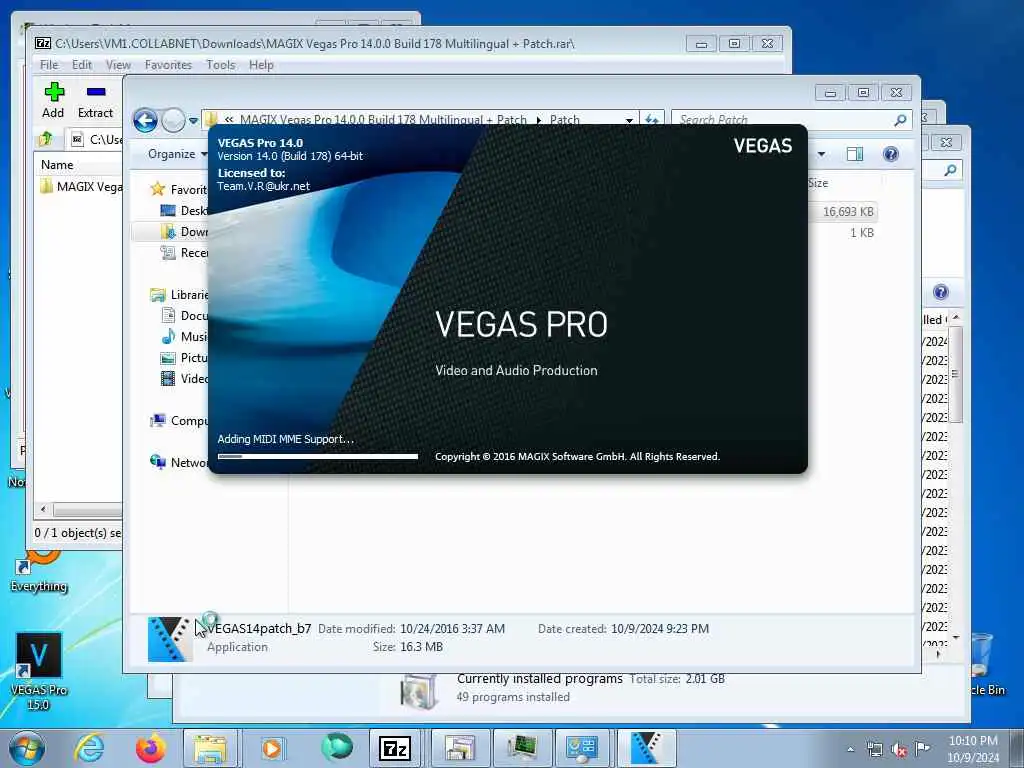Open the Edit menu in 7-Zip

(x=82, y=65)
